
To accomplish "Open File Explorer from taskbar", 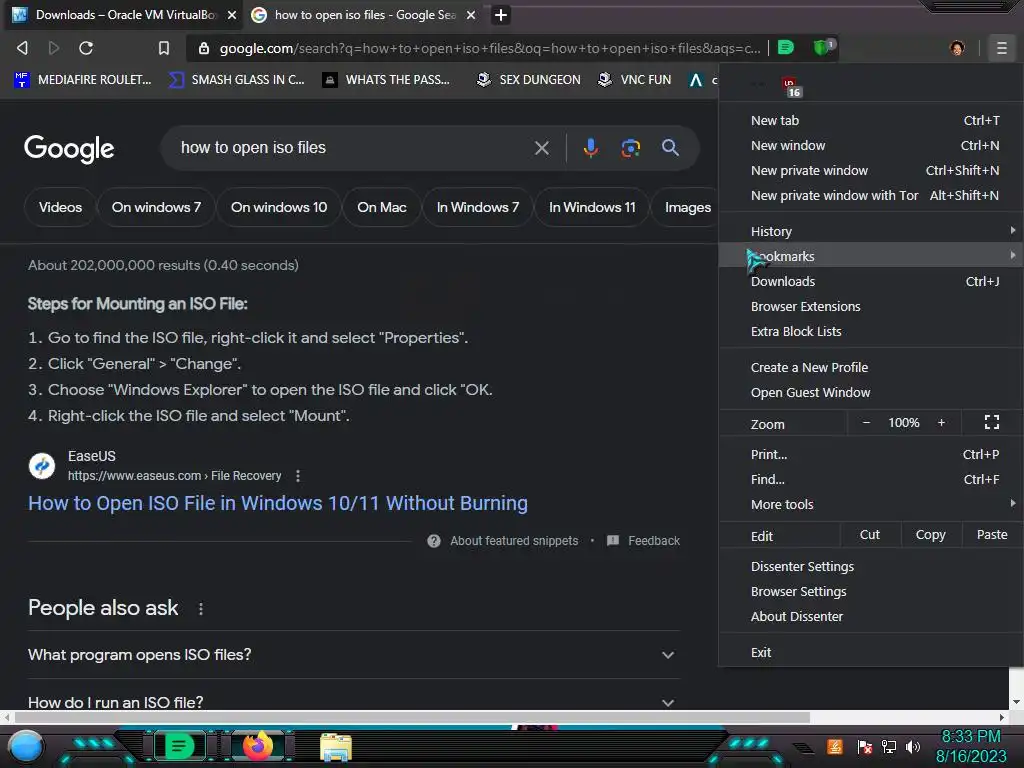I will [x=336, y=747].
